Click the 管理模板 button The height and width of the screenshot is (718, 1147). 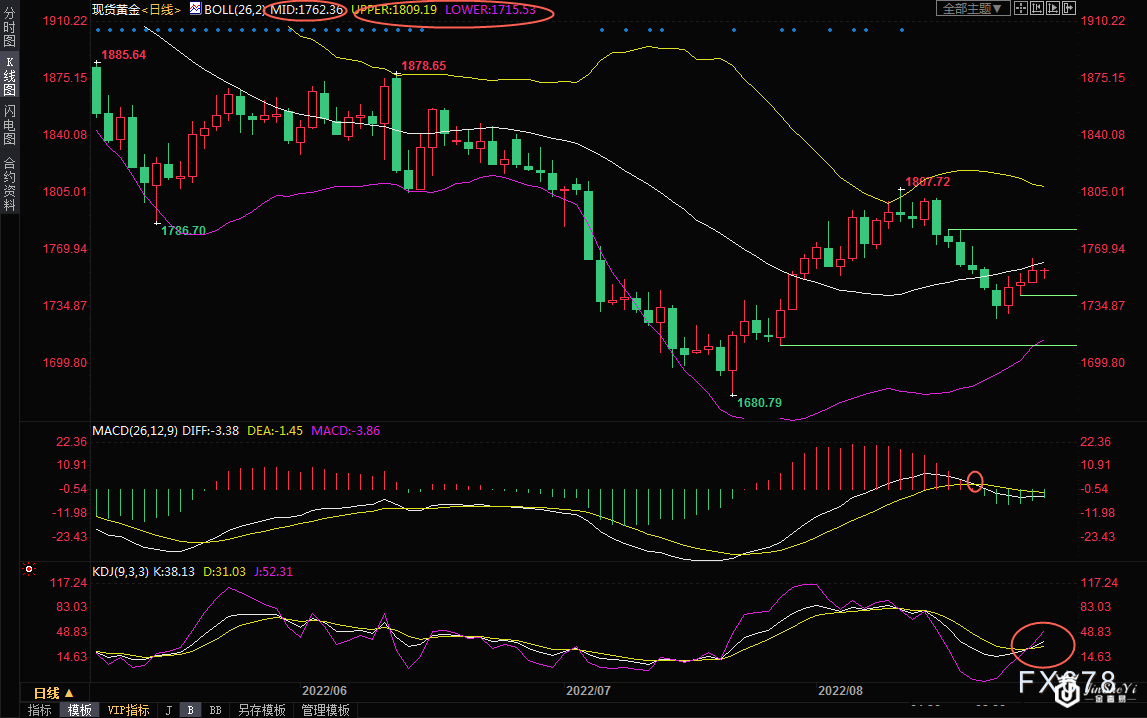pos(325,710)
